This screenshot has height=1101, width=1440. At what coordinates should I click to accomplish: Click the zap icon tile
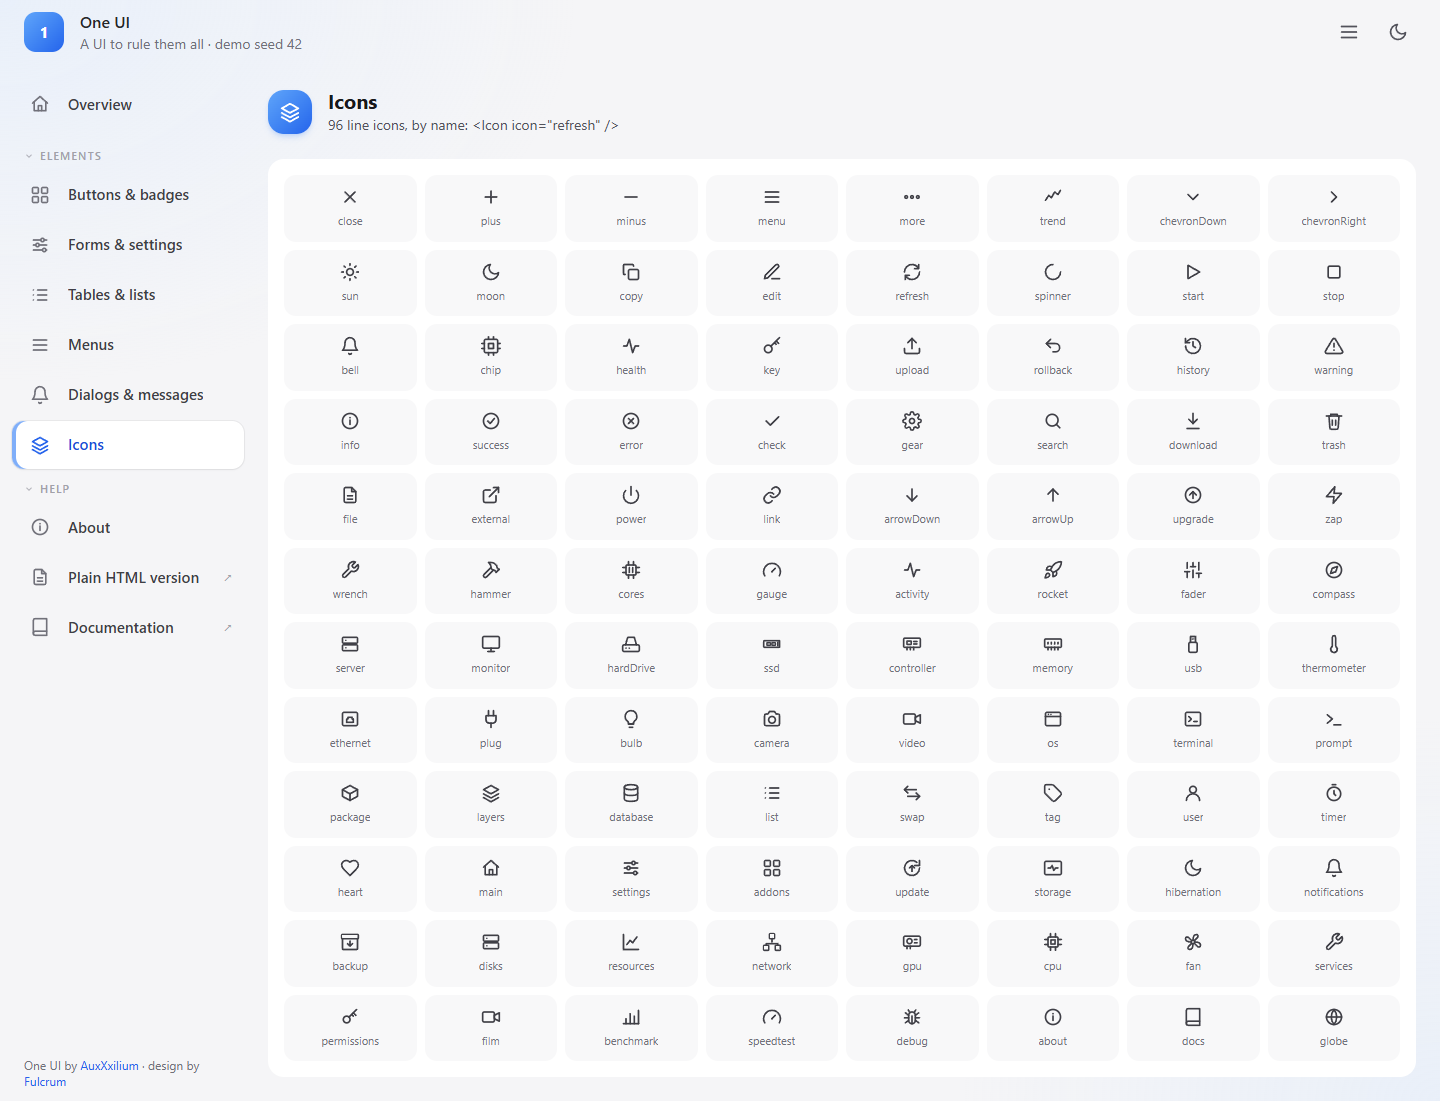1334,506
